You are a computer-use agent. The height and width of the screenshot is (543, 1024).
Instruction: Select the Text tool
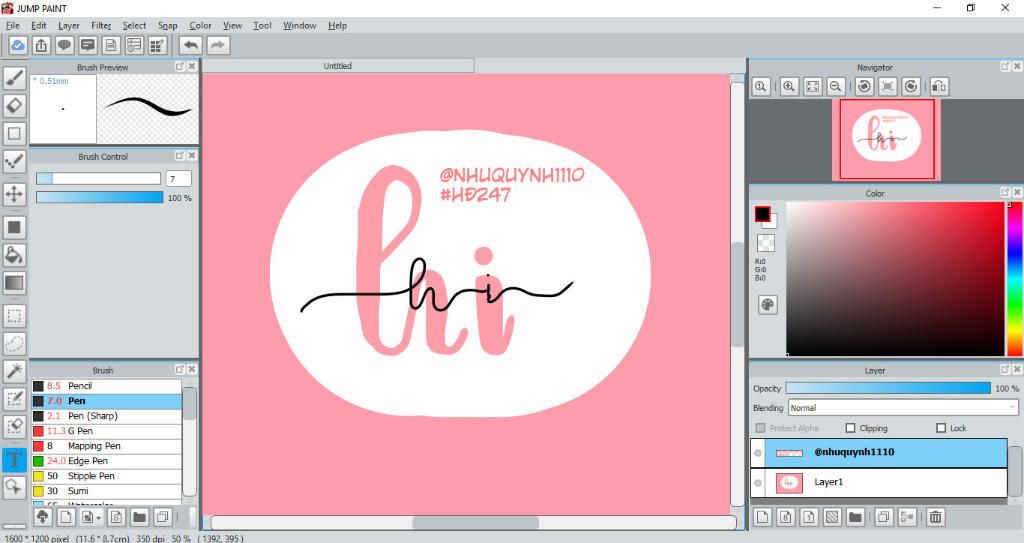click(x=14, y=459)
